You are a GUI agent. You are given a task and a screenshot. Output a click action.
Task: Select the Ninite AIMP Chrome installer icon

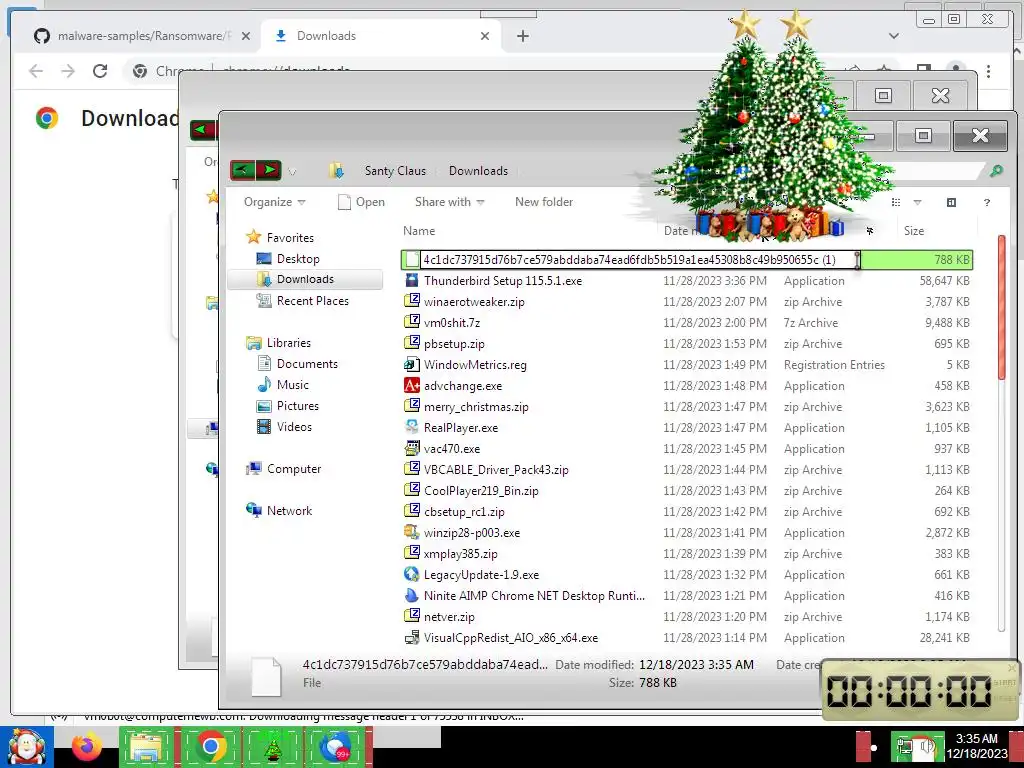pyautogui.click(x=412, y=596)
